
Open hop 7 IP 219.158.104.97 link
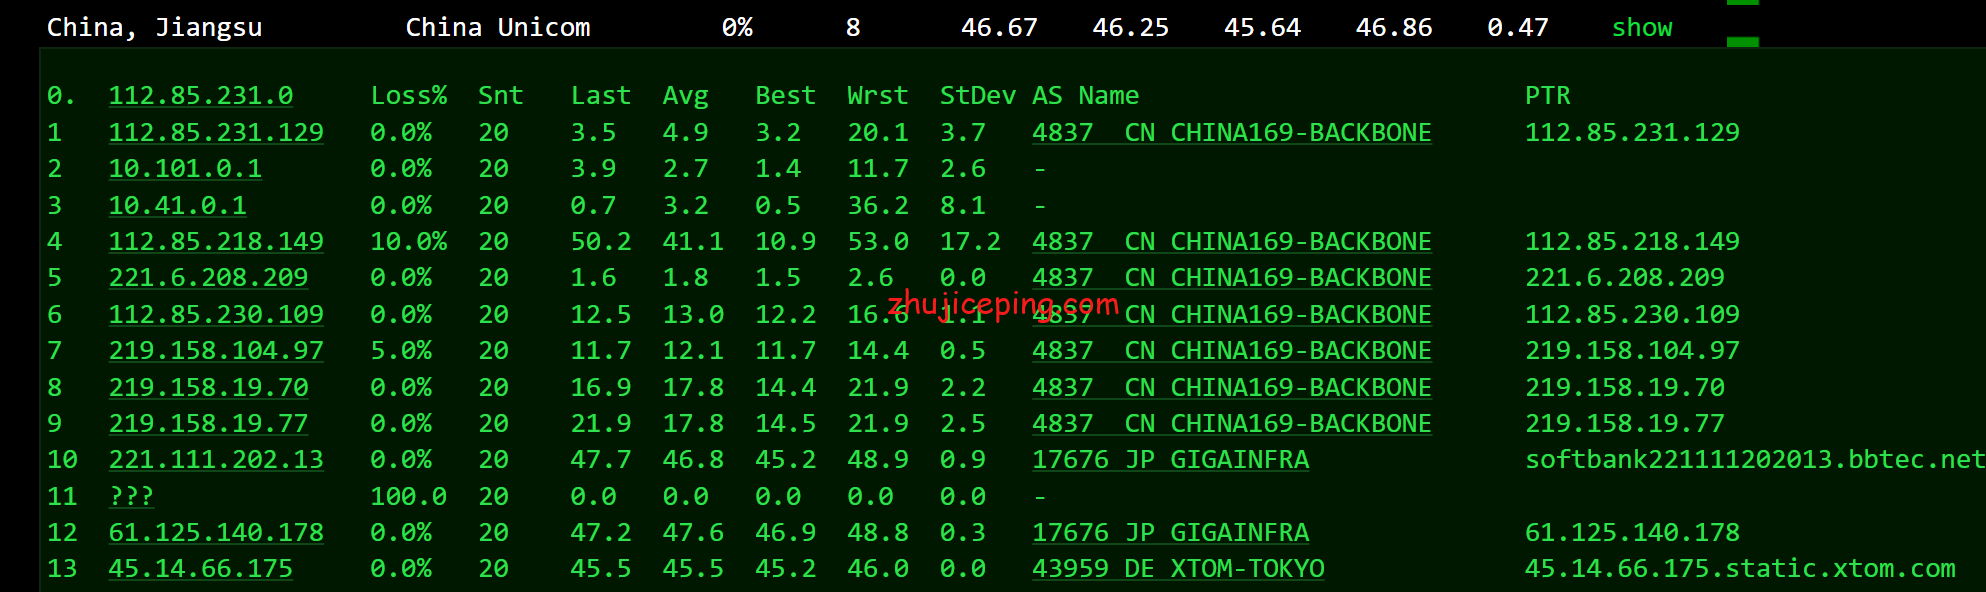click(216, 351)
